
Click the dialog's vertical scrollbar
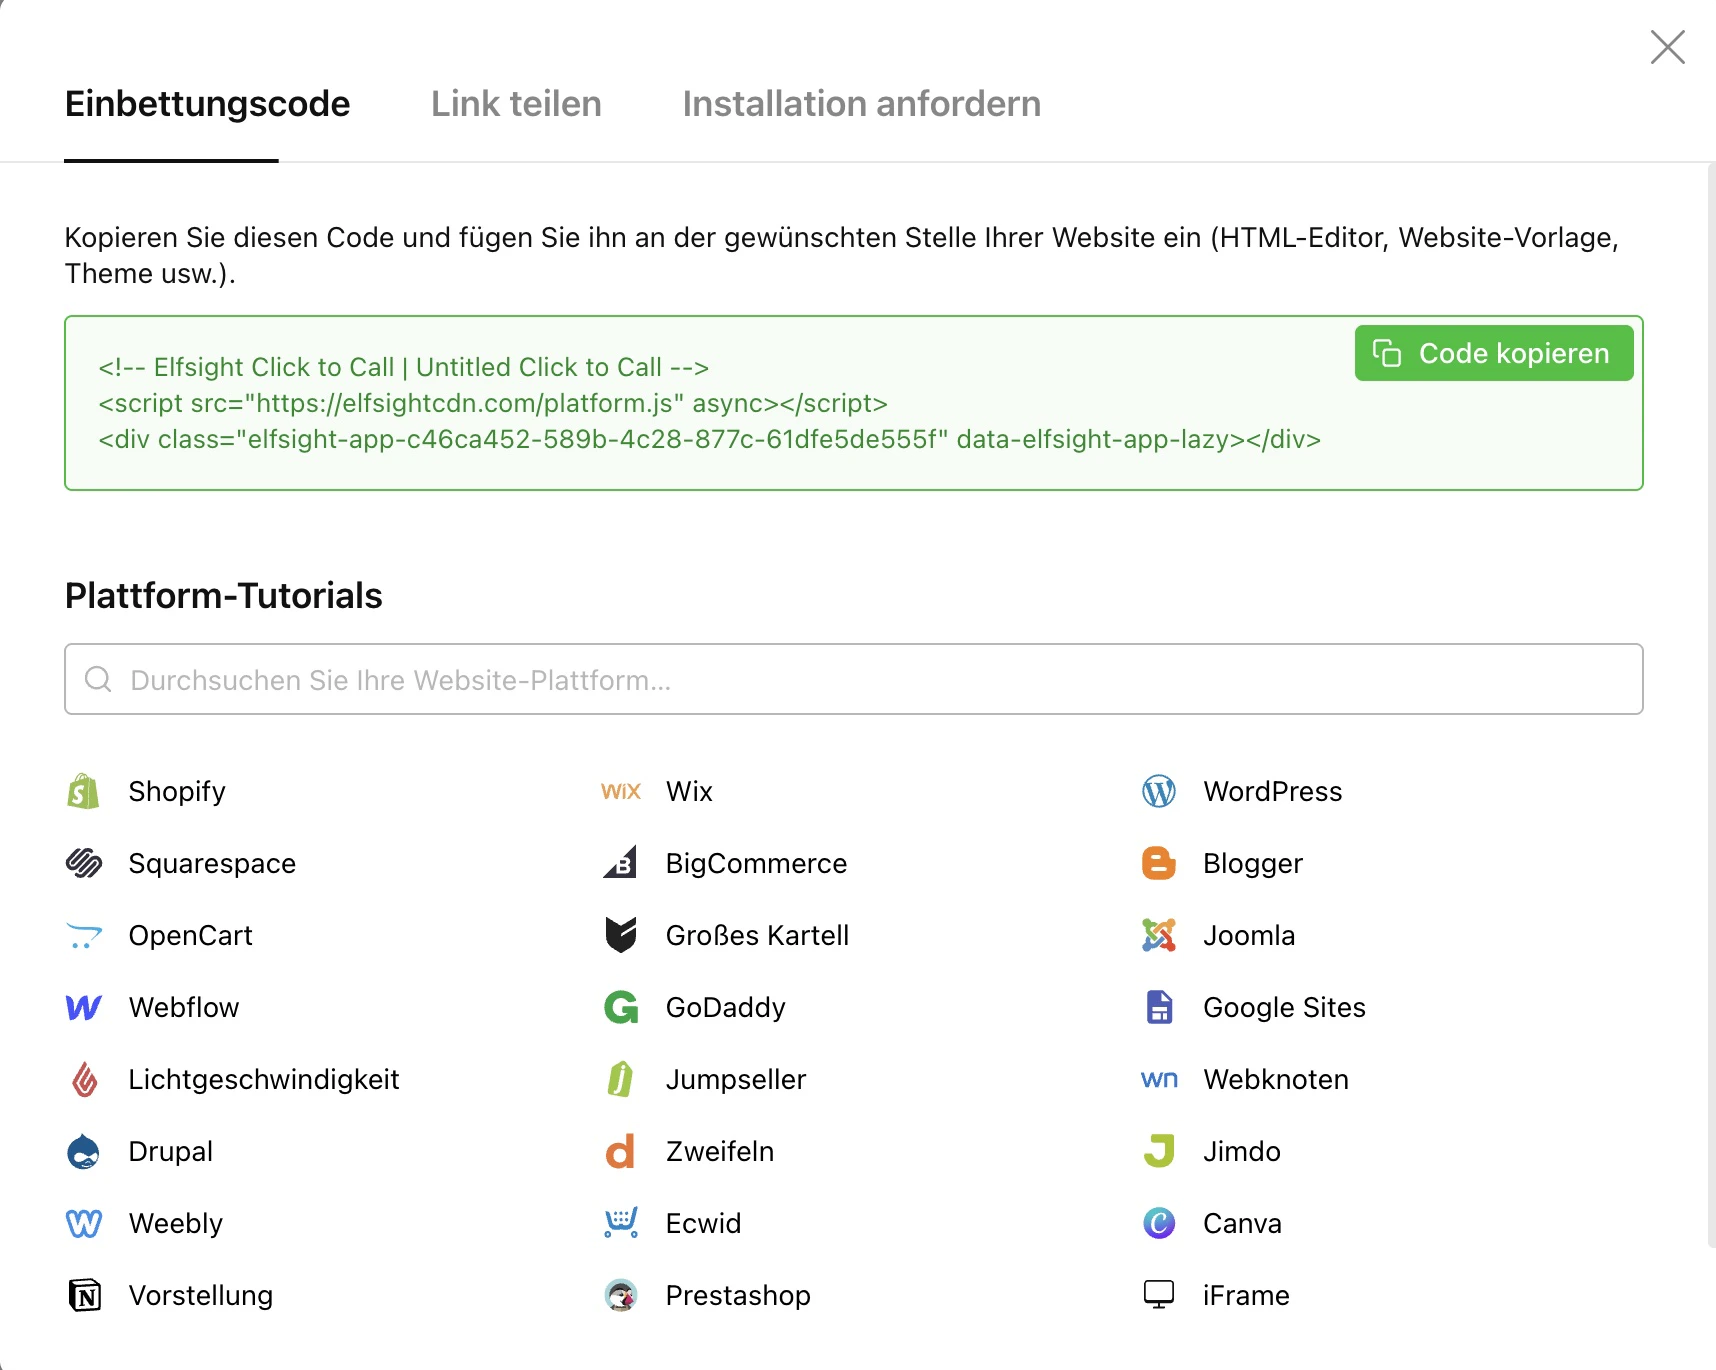(1711, 705)
